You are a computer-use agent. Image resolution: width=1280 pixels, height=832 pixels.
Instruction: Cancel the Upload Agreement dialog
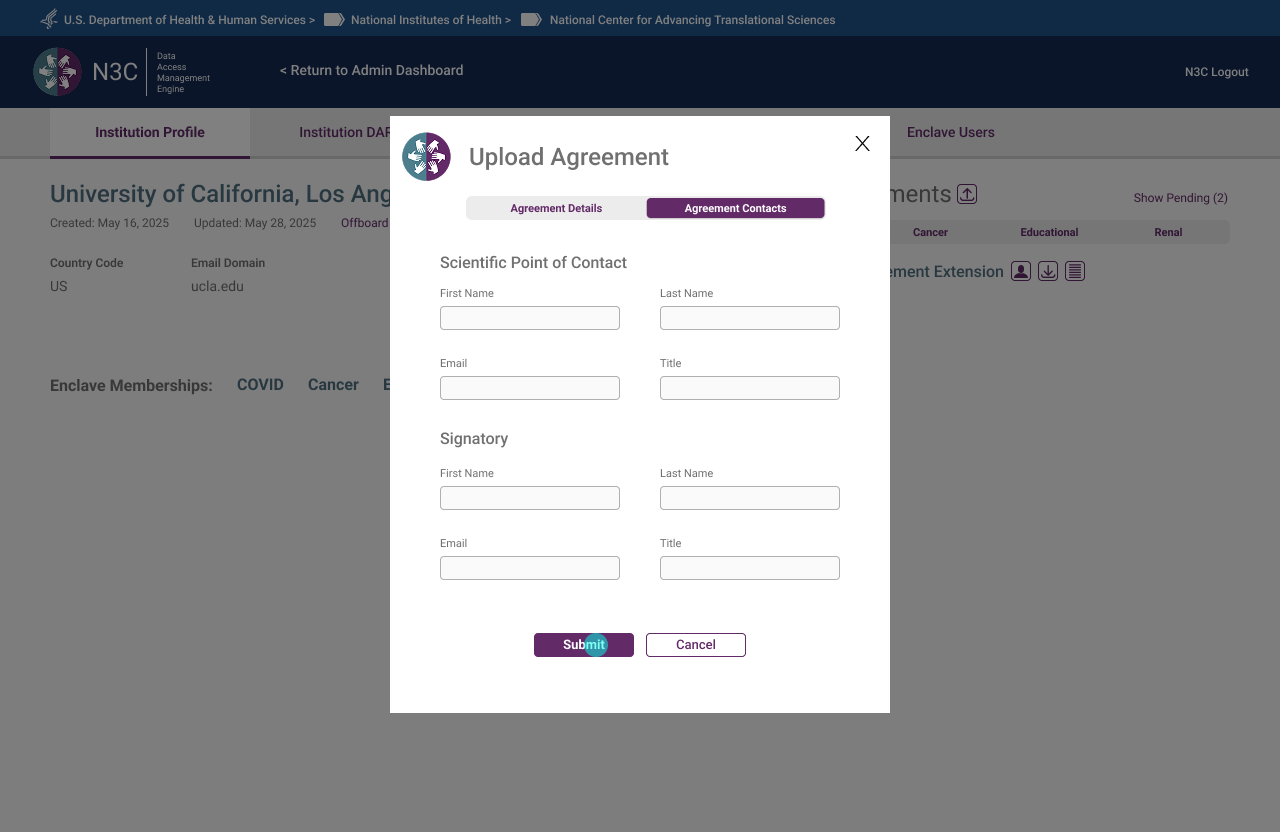(695, 645)
